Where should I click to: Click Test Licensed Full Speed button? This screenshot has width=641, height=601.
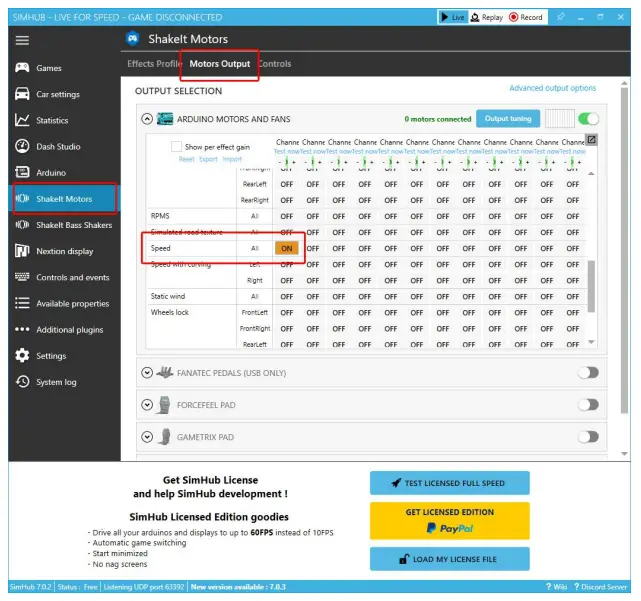pyautogui.click(x=450, y=483)
